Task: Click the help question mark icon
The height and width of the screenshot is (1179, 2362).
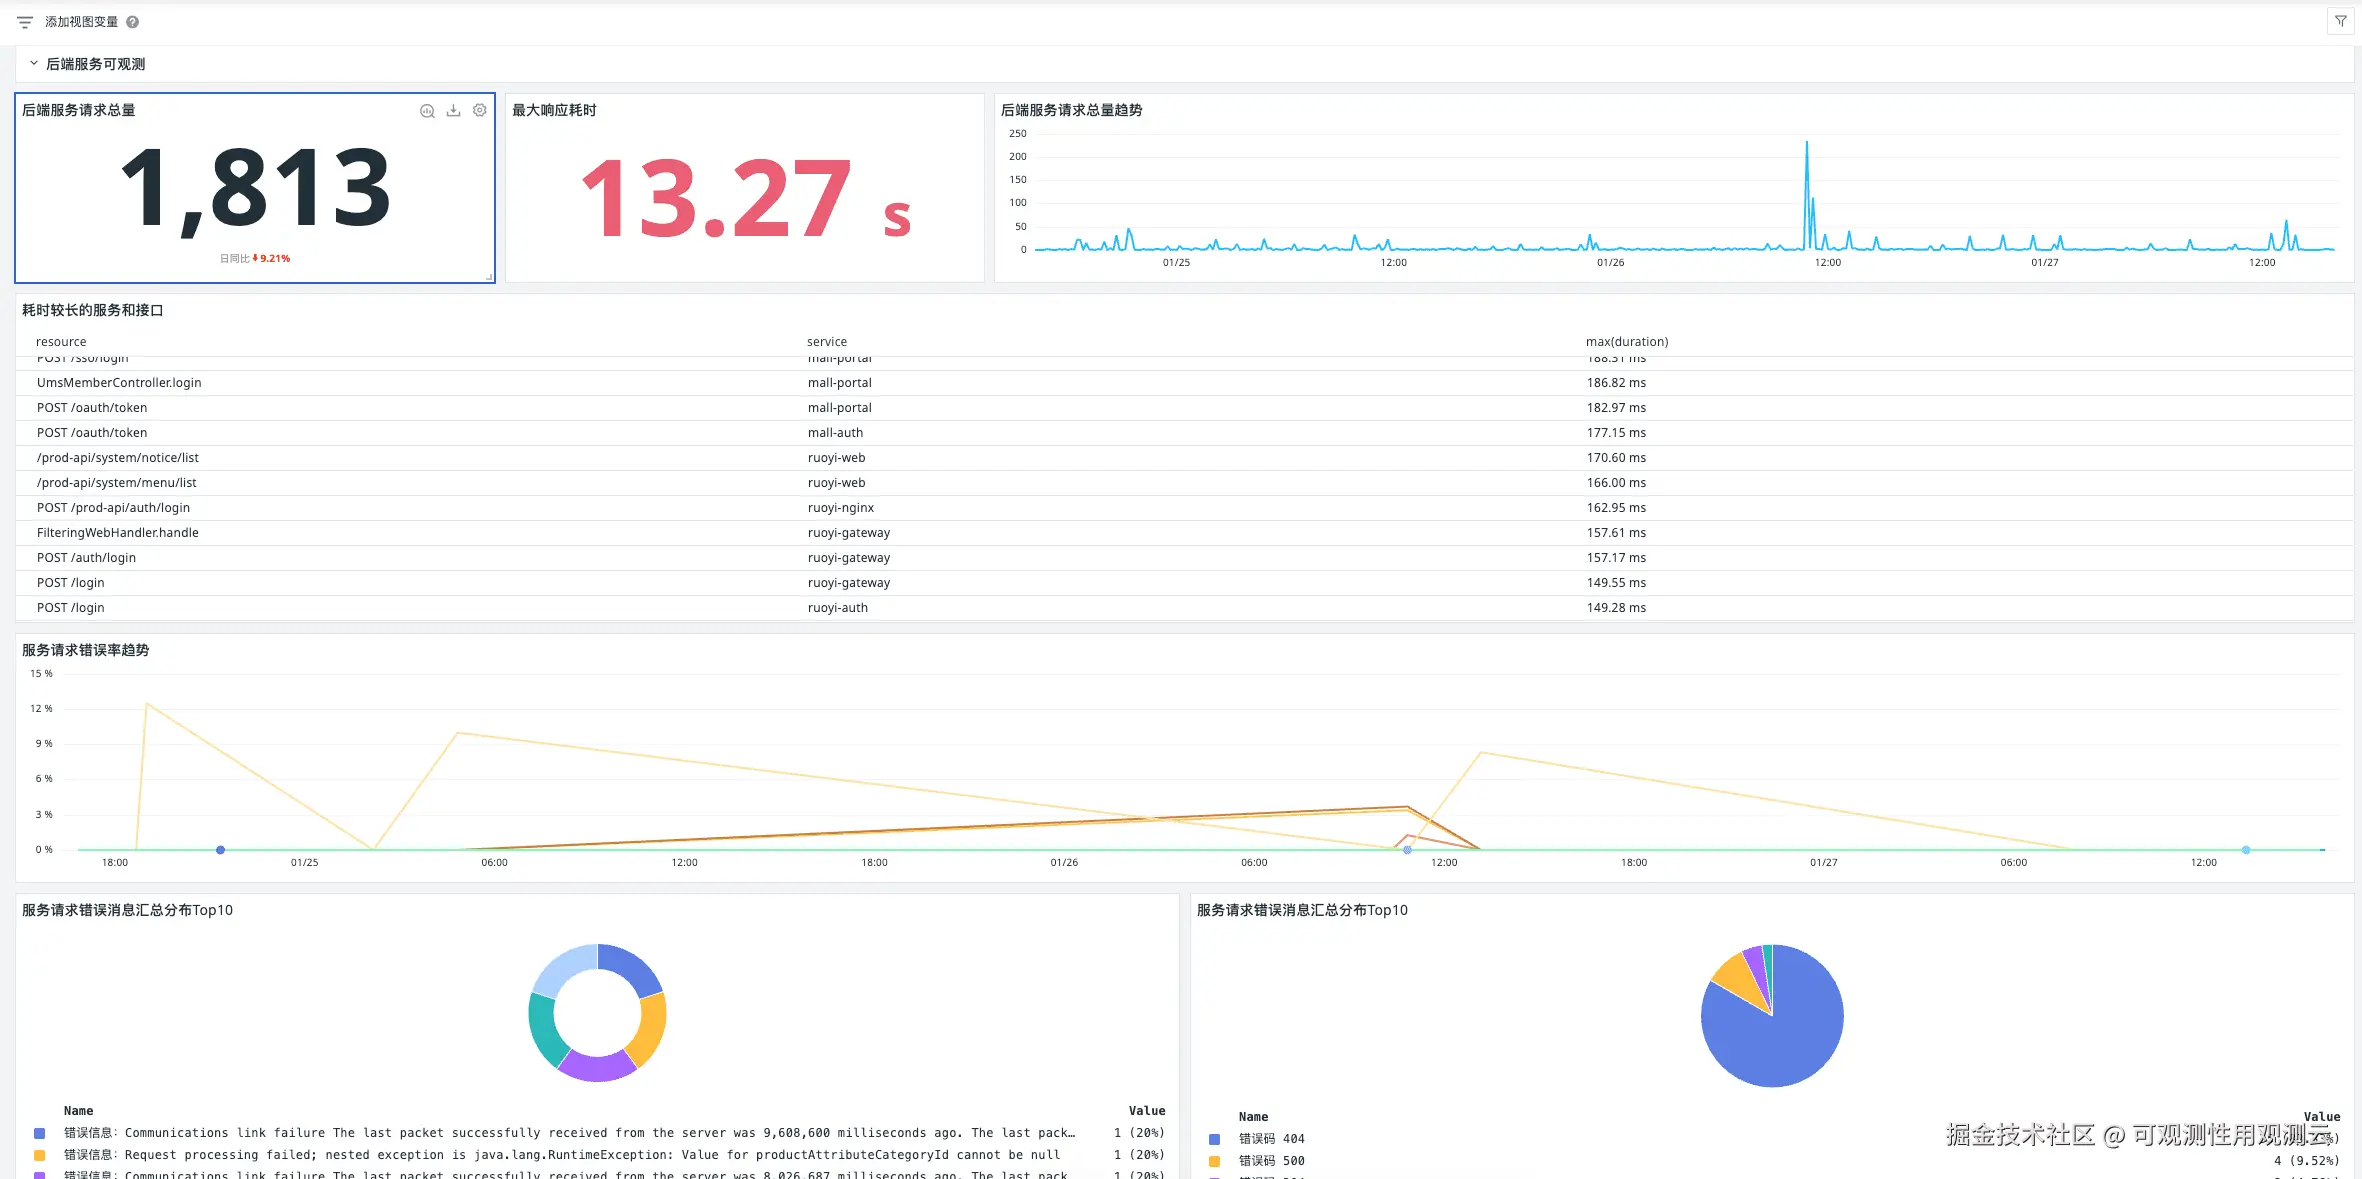Action: tap(133, 22)
